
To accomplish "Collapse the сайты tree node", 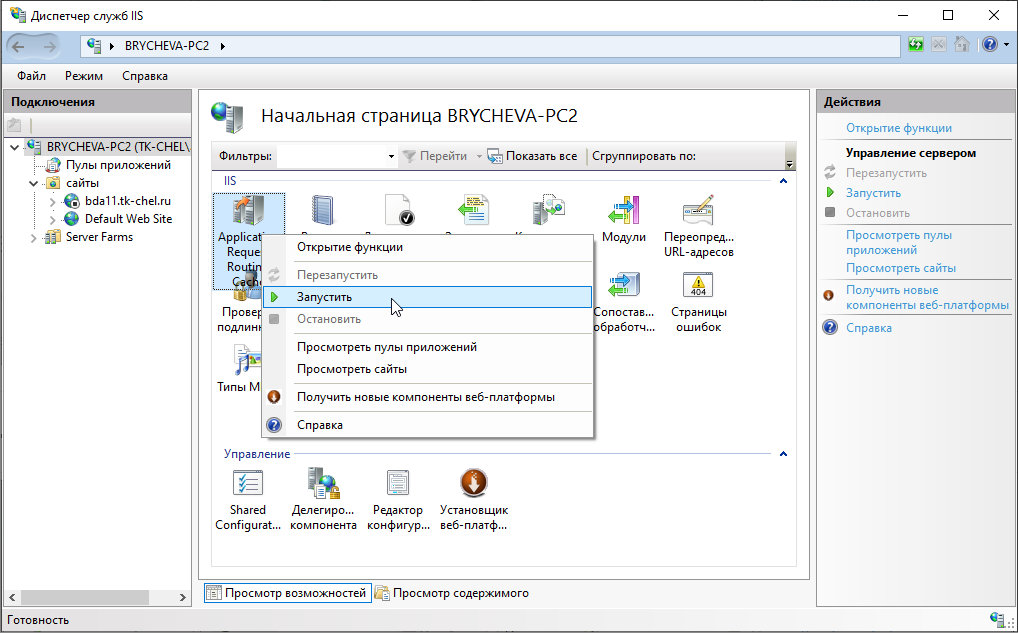I will (33, 184).
